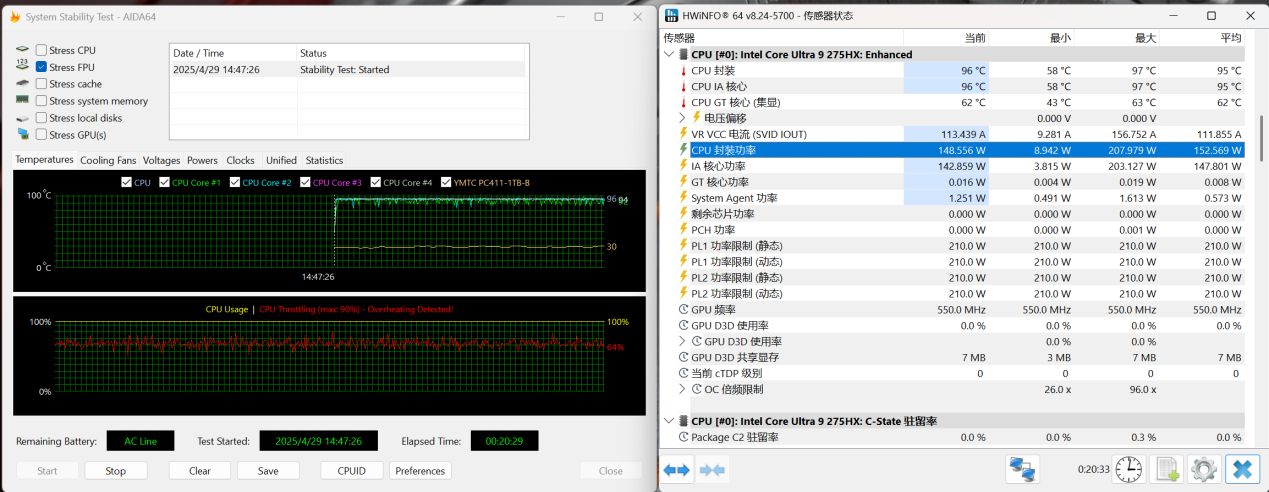Open the Statistics tab
This screenshot has height=492, width=1269.
point(324,160)
